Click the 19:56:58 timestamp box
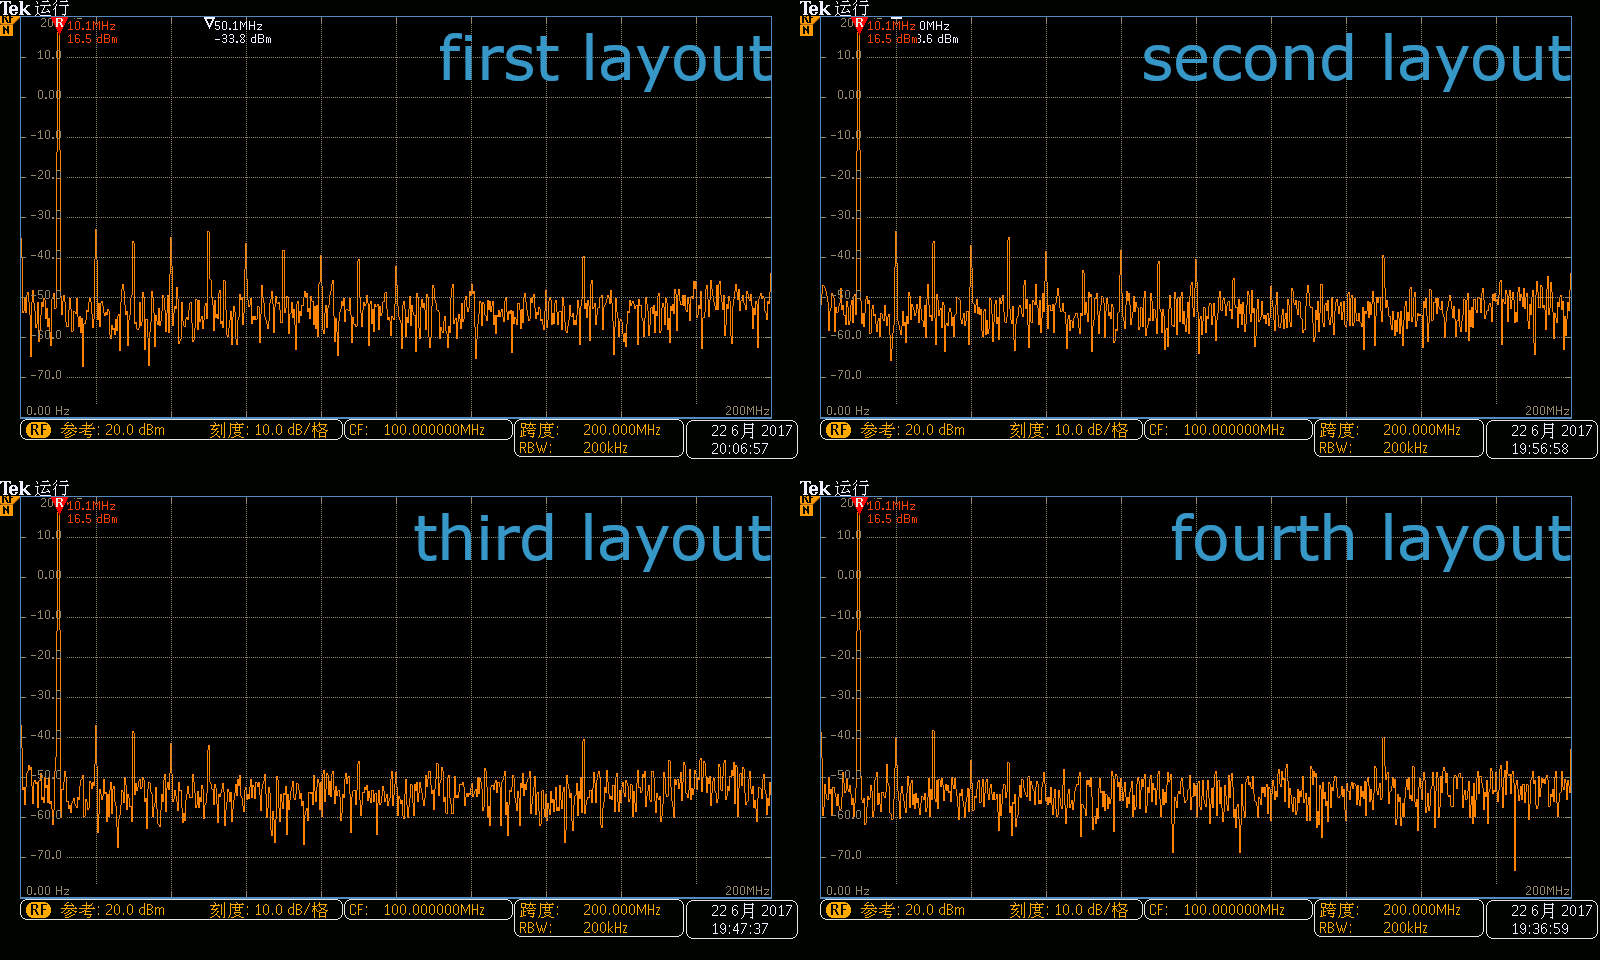 pyautogui.click(x=1542, y=439)
